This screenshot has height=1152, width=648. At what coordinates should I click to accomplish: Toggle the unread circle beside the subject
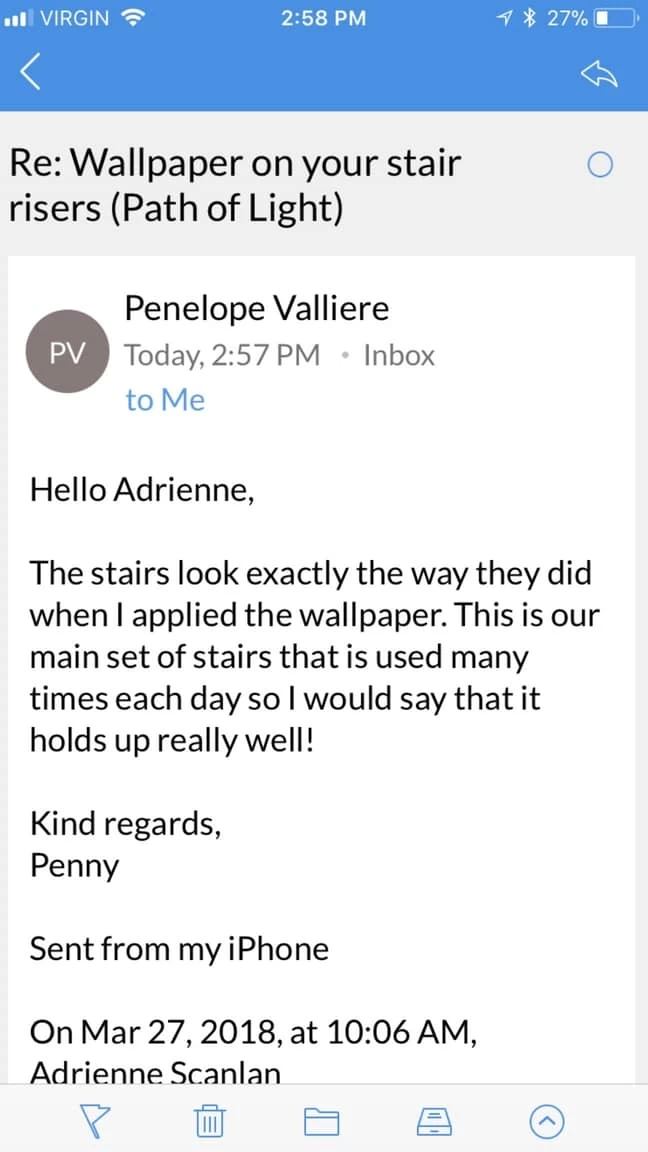tap(600, 166)
